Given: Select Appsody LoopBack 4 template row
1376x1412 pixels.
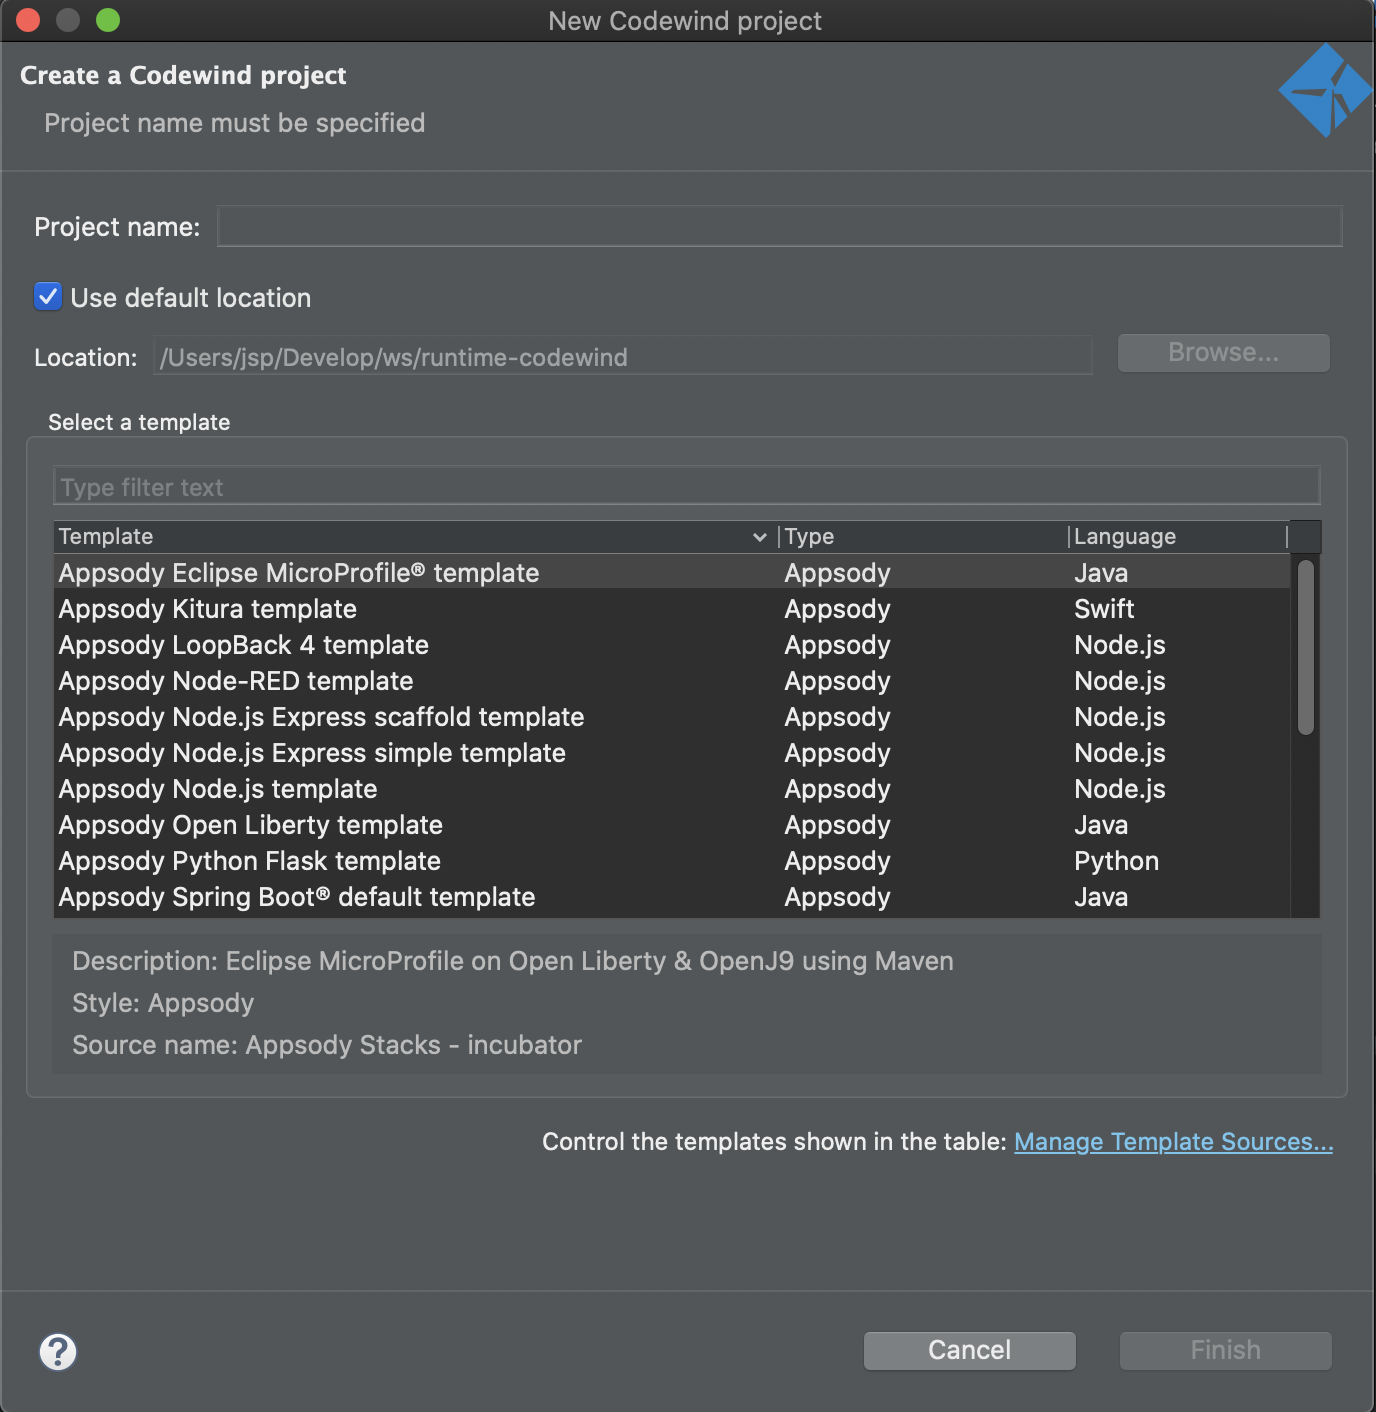Looking at the screenshot, I should 672,645.
